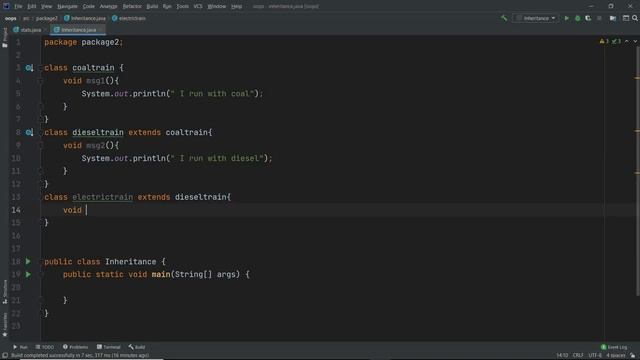
Task: Click the subclass gutter icon beside coaltrain
Action: click(x=29, y=68)
